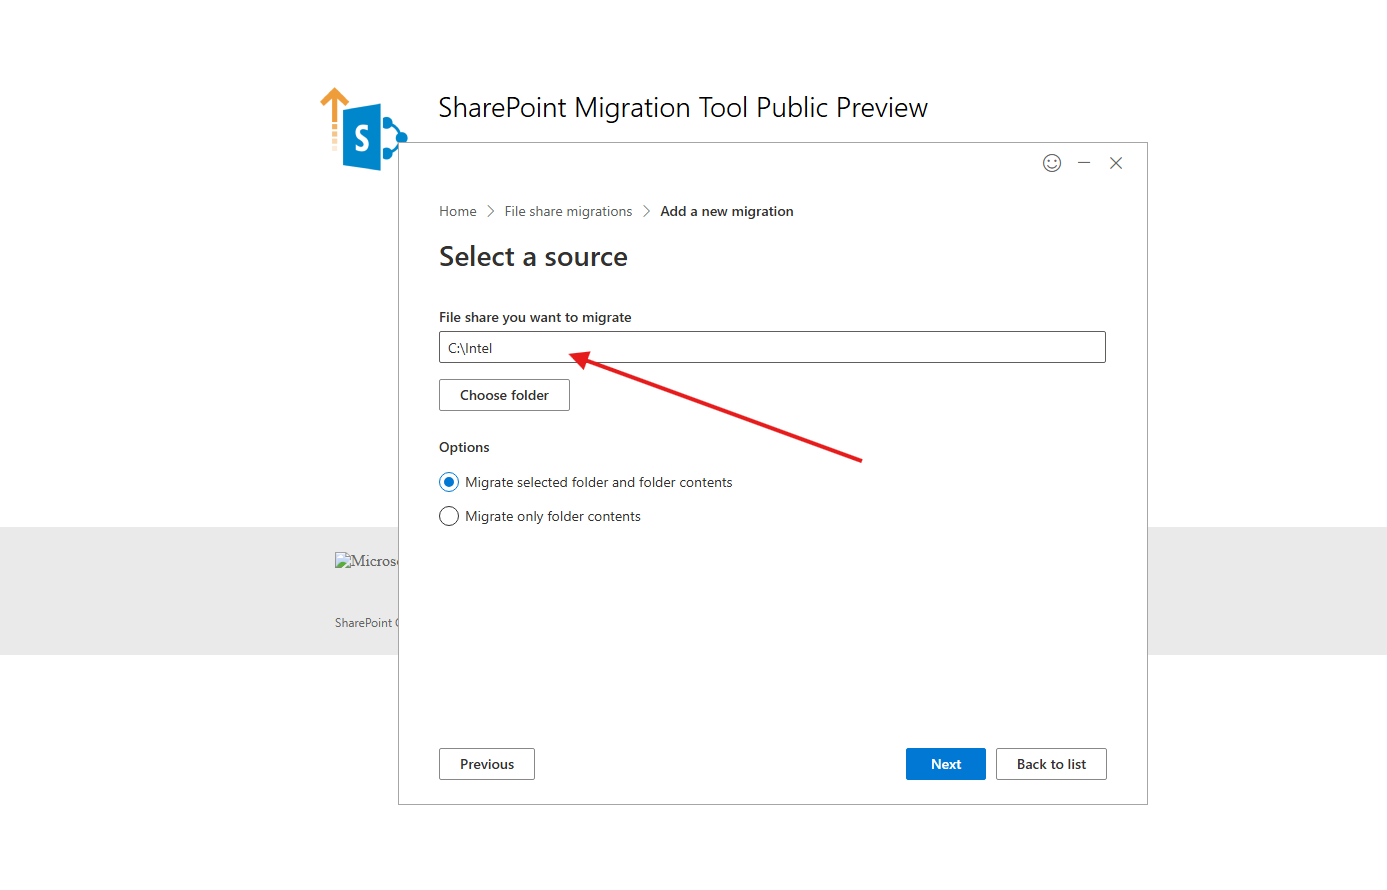1387x890 pixels.
Task: Click Add a new migration breadcrumb
Action: click(x=727, y=212)
